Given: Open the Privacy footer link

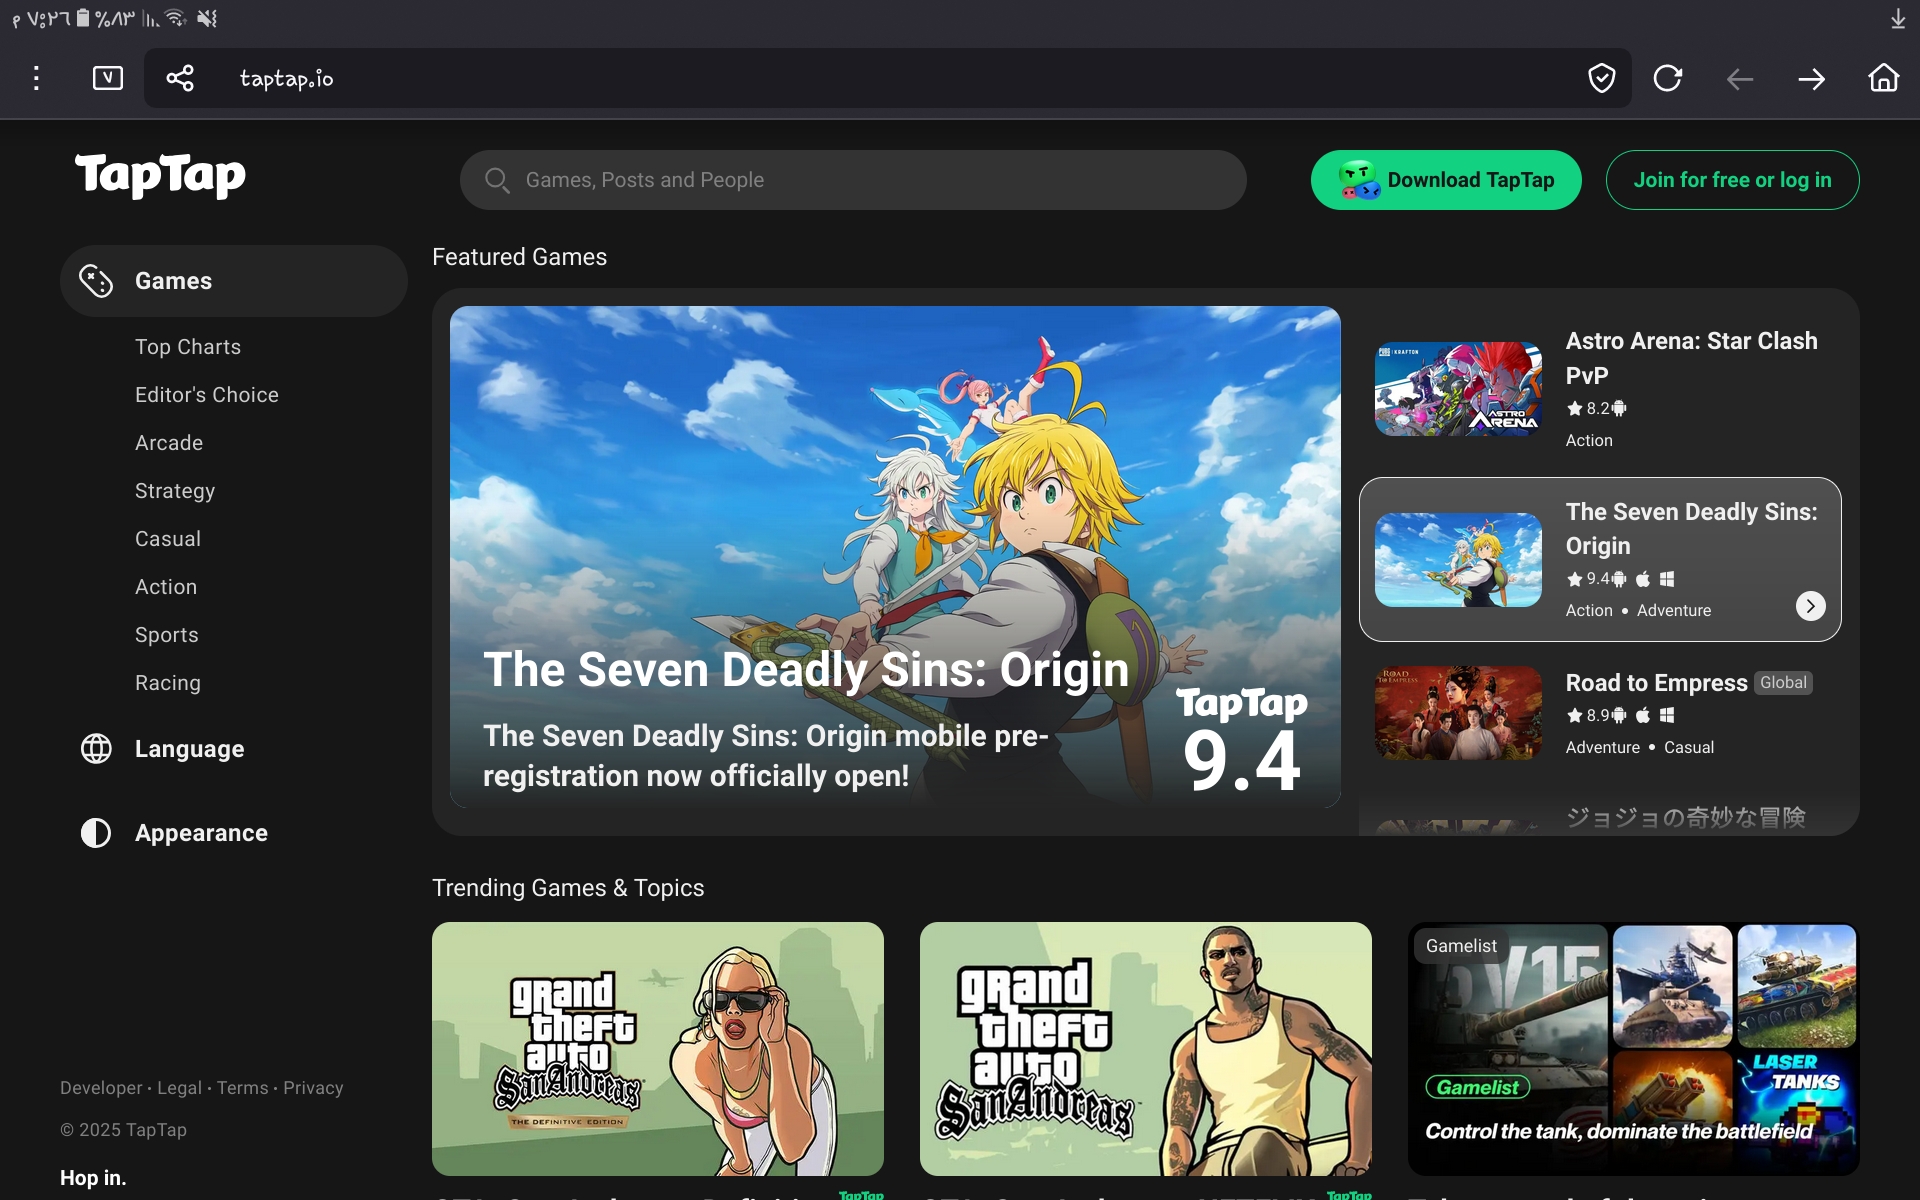Looking at the screenshot, I should coord(313,1088).
